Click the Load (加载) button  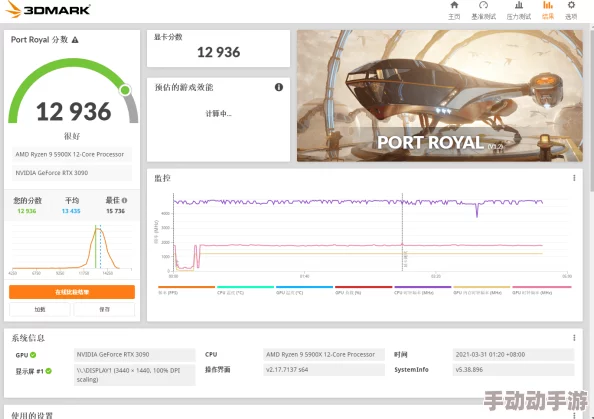[40, 310]
